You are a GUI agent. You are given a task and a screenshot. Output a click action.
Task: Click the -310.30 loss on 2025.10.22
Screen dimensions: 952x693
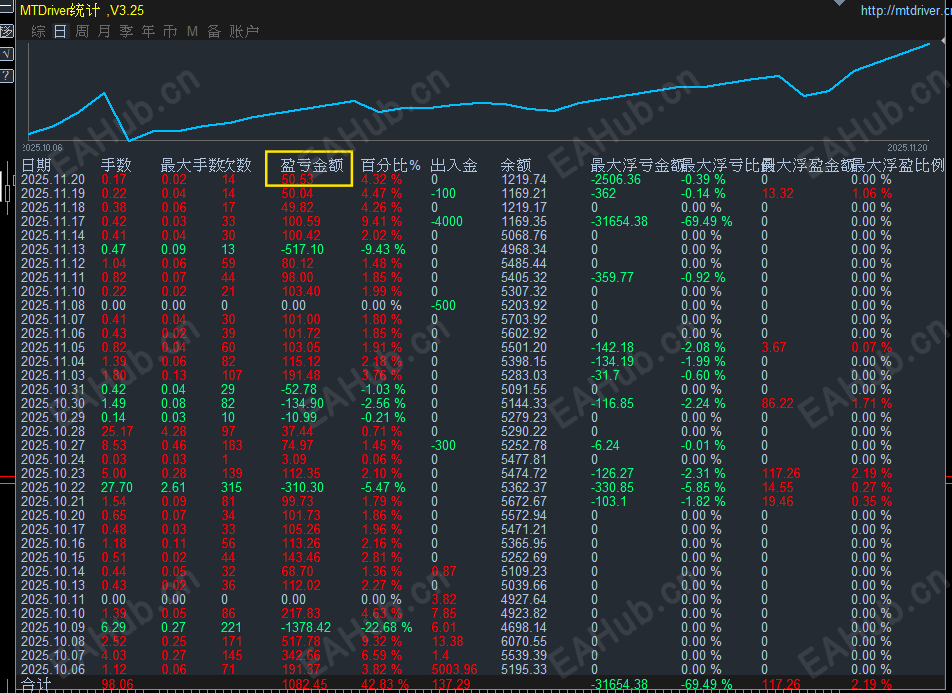[302, 487]
